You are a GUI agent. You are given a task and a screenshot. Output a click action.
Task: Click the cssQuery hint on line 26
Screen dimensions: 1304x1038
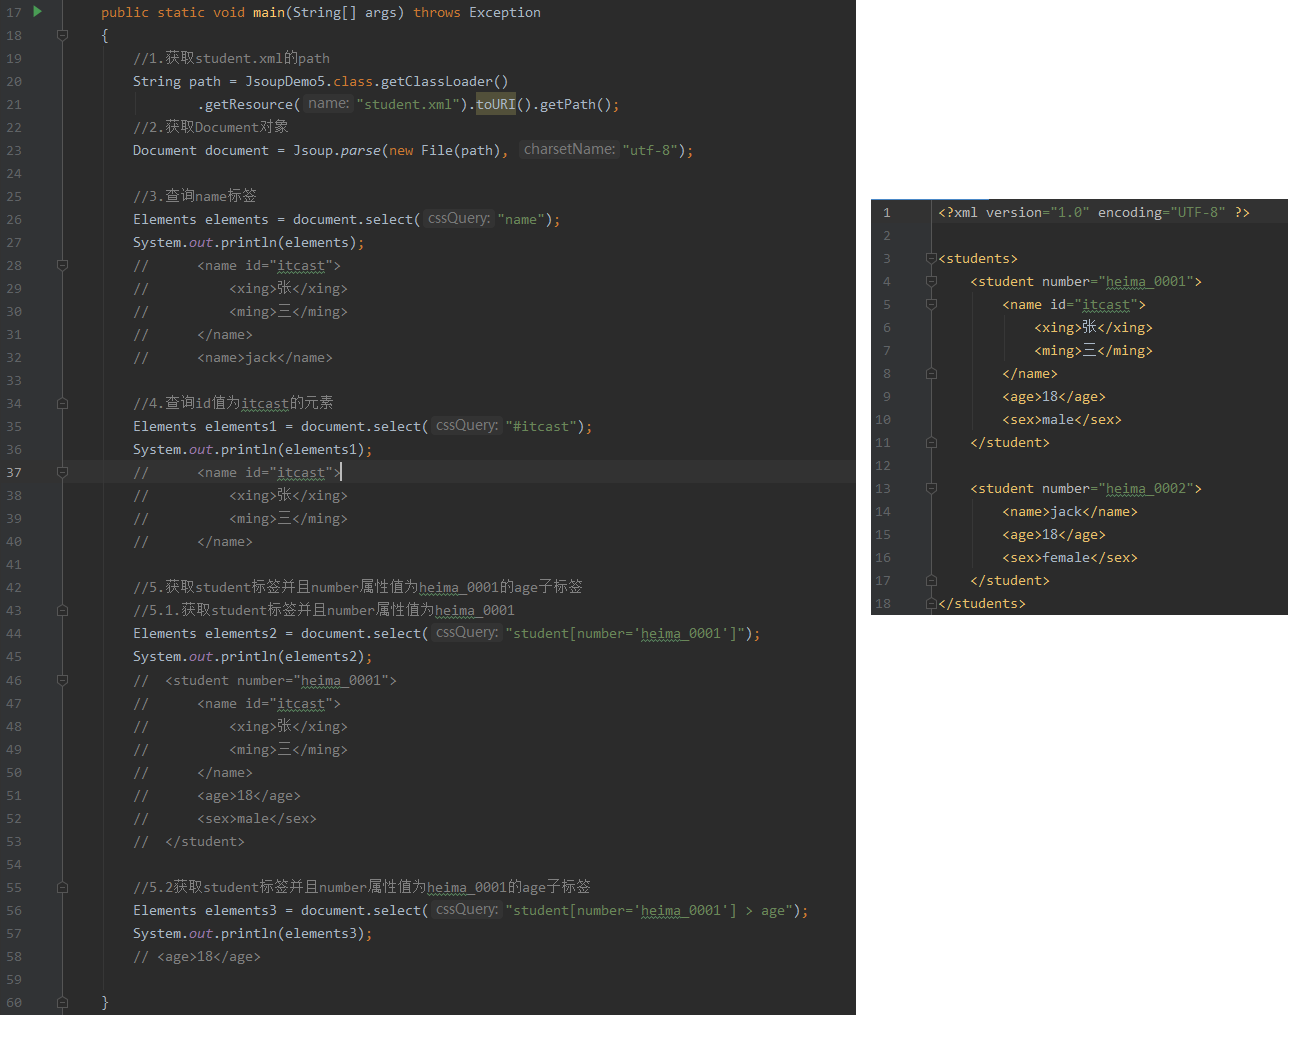459,219
